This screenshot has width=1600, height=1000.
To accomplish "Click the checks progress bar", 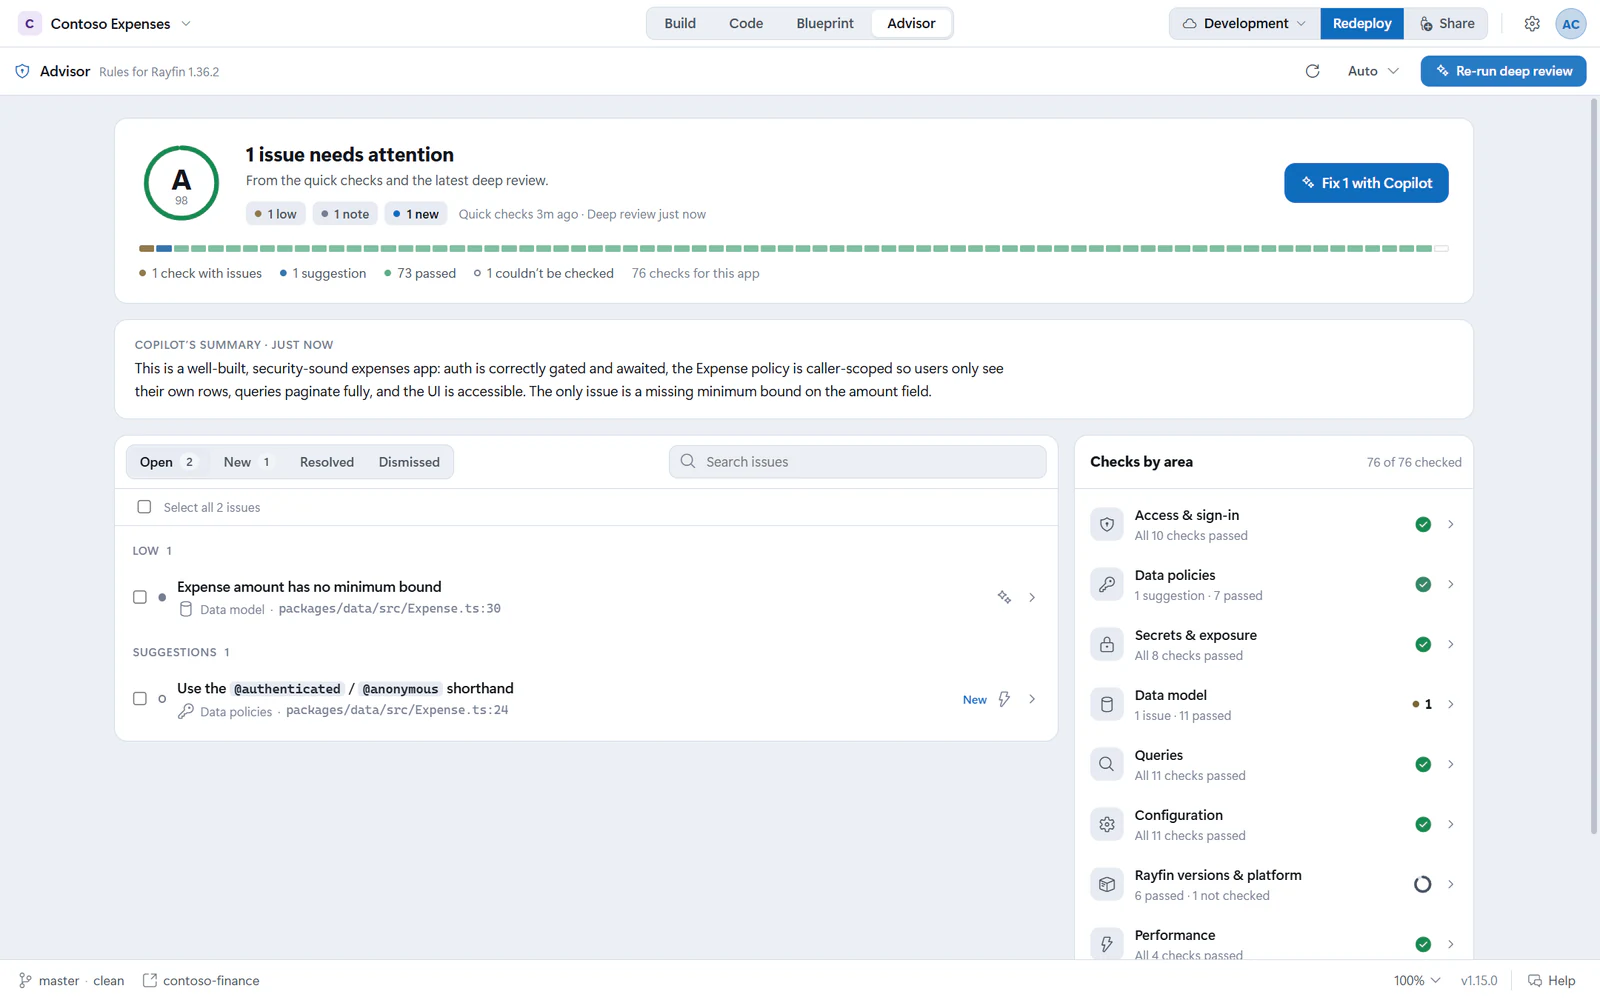I will 794,248.
